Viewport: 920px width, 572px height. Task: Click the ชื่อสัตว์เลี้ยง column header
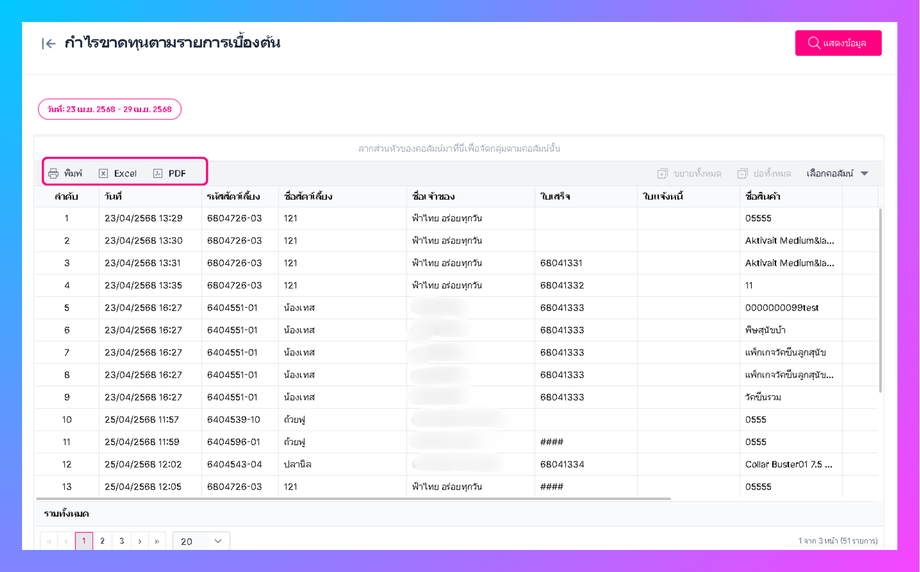click(x=343, y=197)
